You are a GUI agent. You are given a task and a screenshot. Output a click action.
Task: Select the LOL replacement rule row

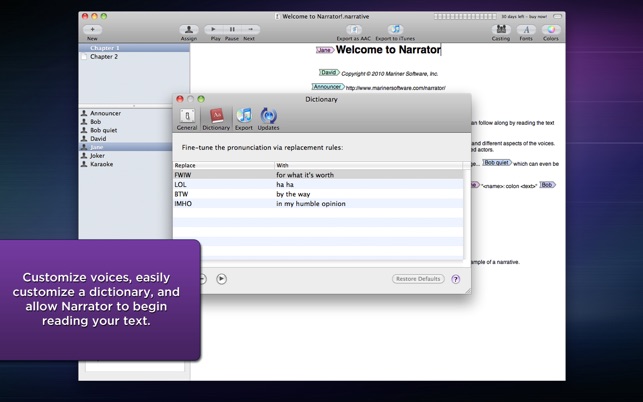[x=318, y=185]
